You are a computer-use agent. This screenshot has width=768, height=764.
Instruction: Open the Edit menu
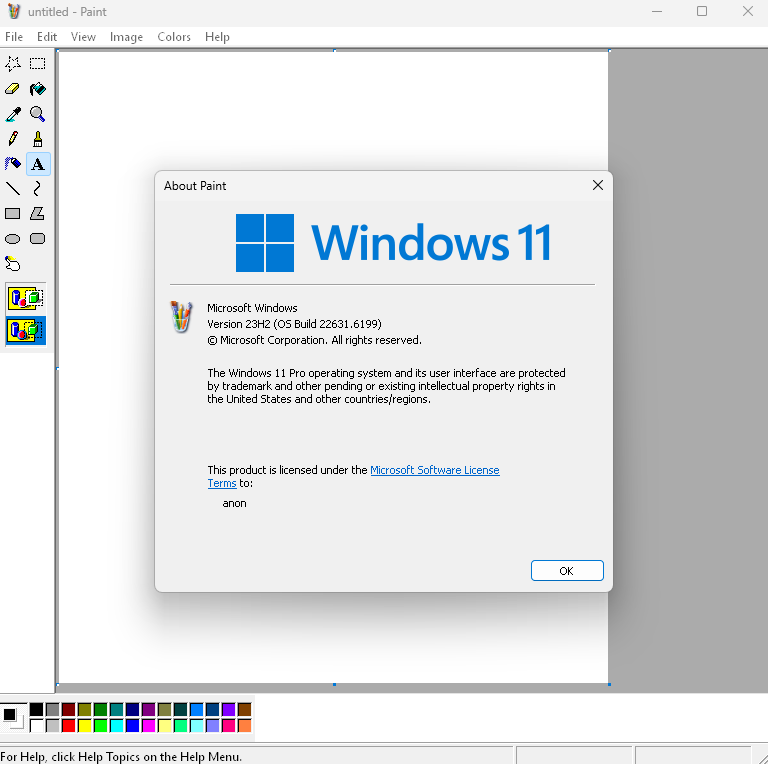pyautogui.click(x=47, y=37)
